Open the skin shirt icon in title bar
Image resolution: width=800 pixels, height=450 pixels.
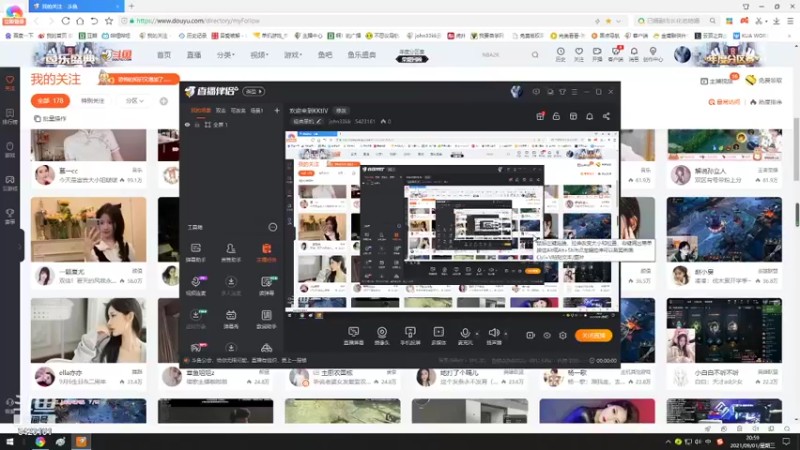[562, 92]
